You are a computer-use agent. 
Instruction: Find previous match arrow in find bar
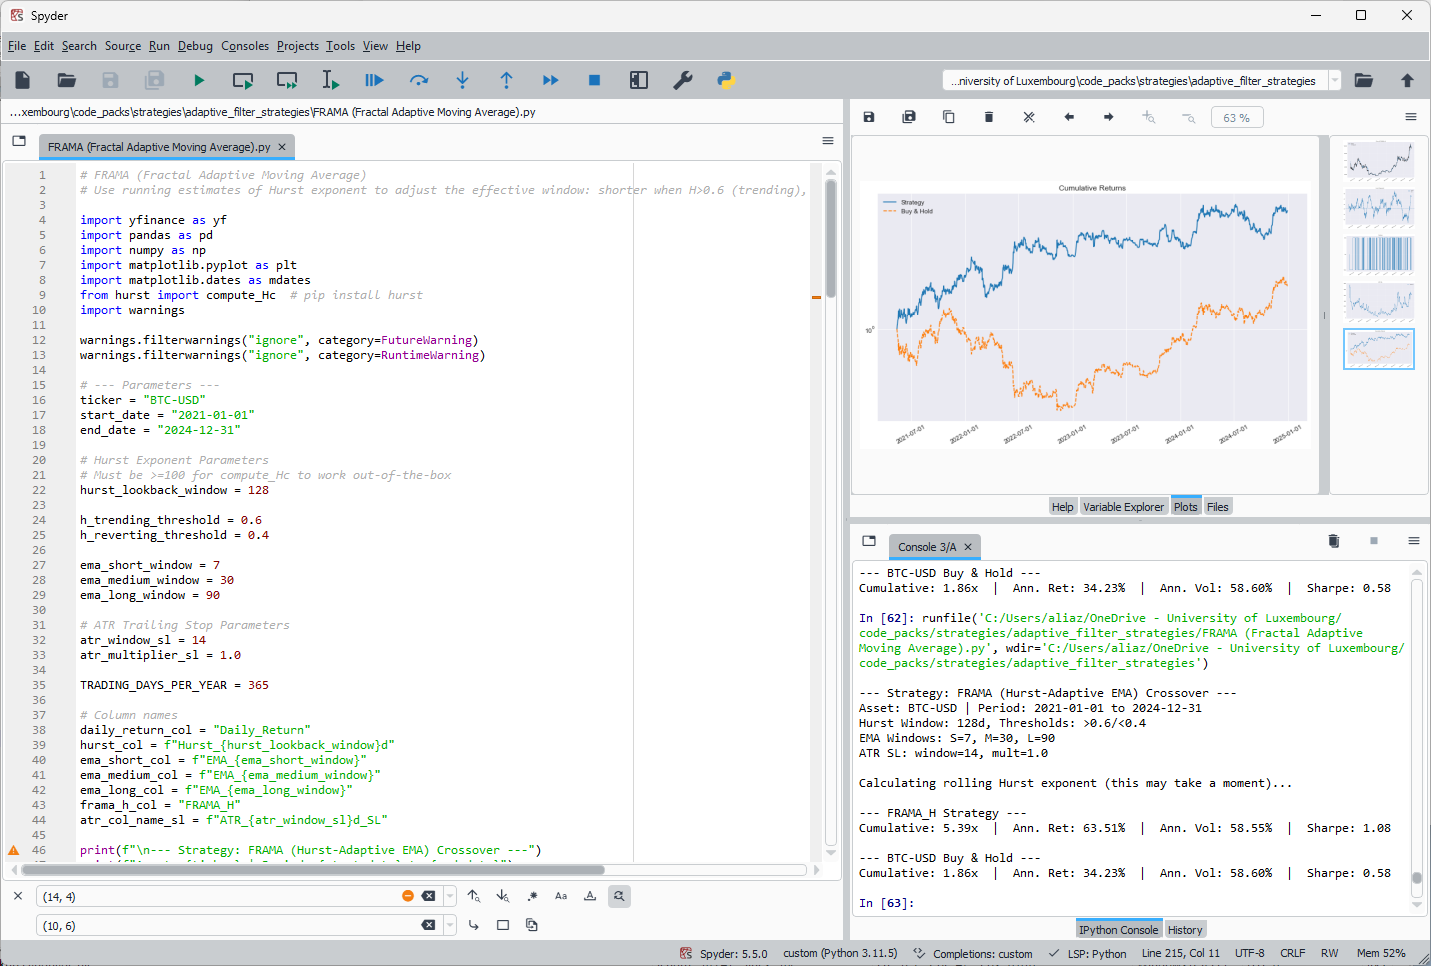pyautogui.click(x=474, y=896)
